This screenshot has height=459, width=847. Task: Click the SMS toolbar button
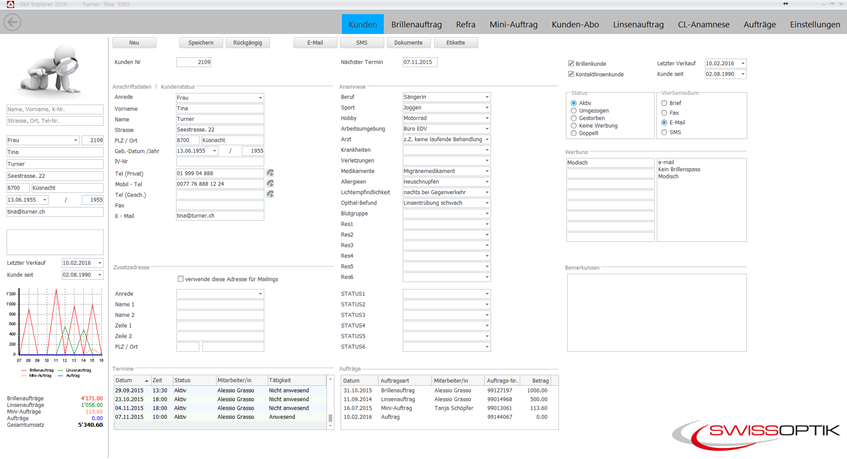(x=361, y=43)
